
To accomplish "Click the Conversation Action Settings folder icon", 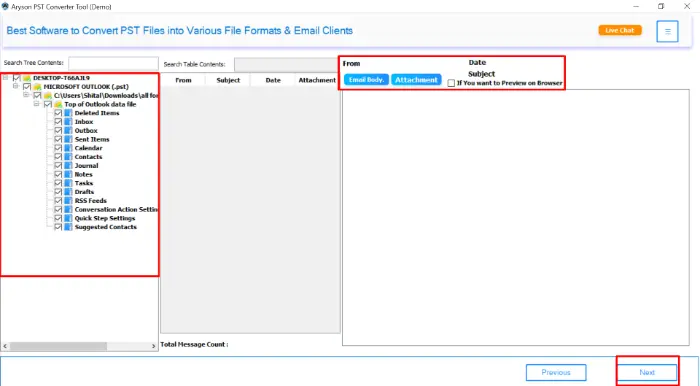I will coord(68,209).
